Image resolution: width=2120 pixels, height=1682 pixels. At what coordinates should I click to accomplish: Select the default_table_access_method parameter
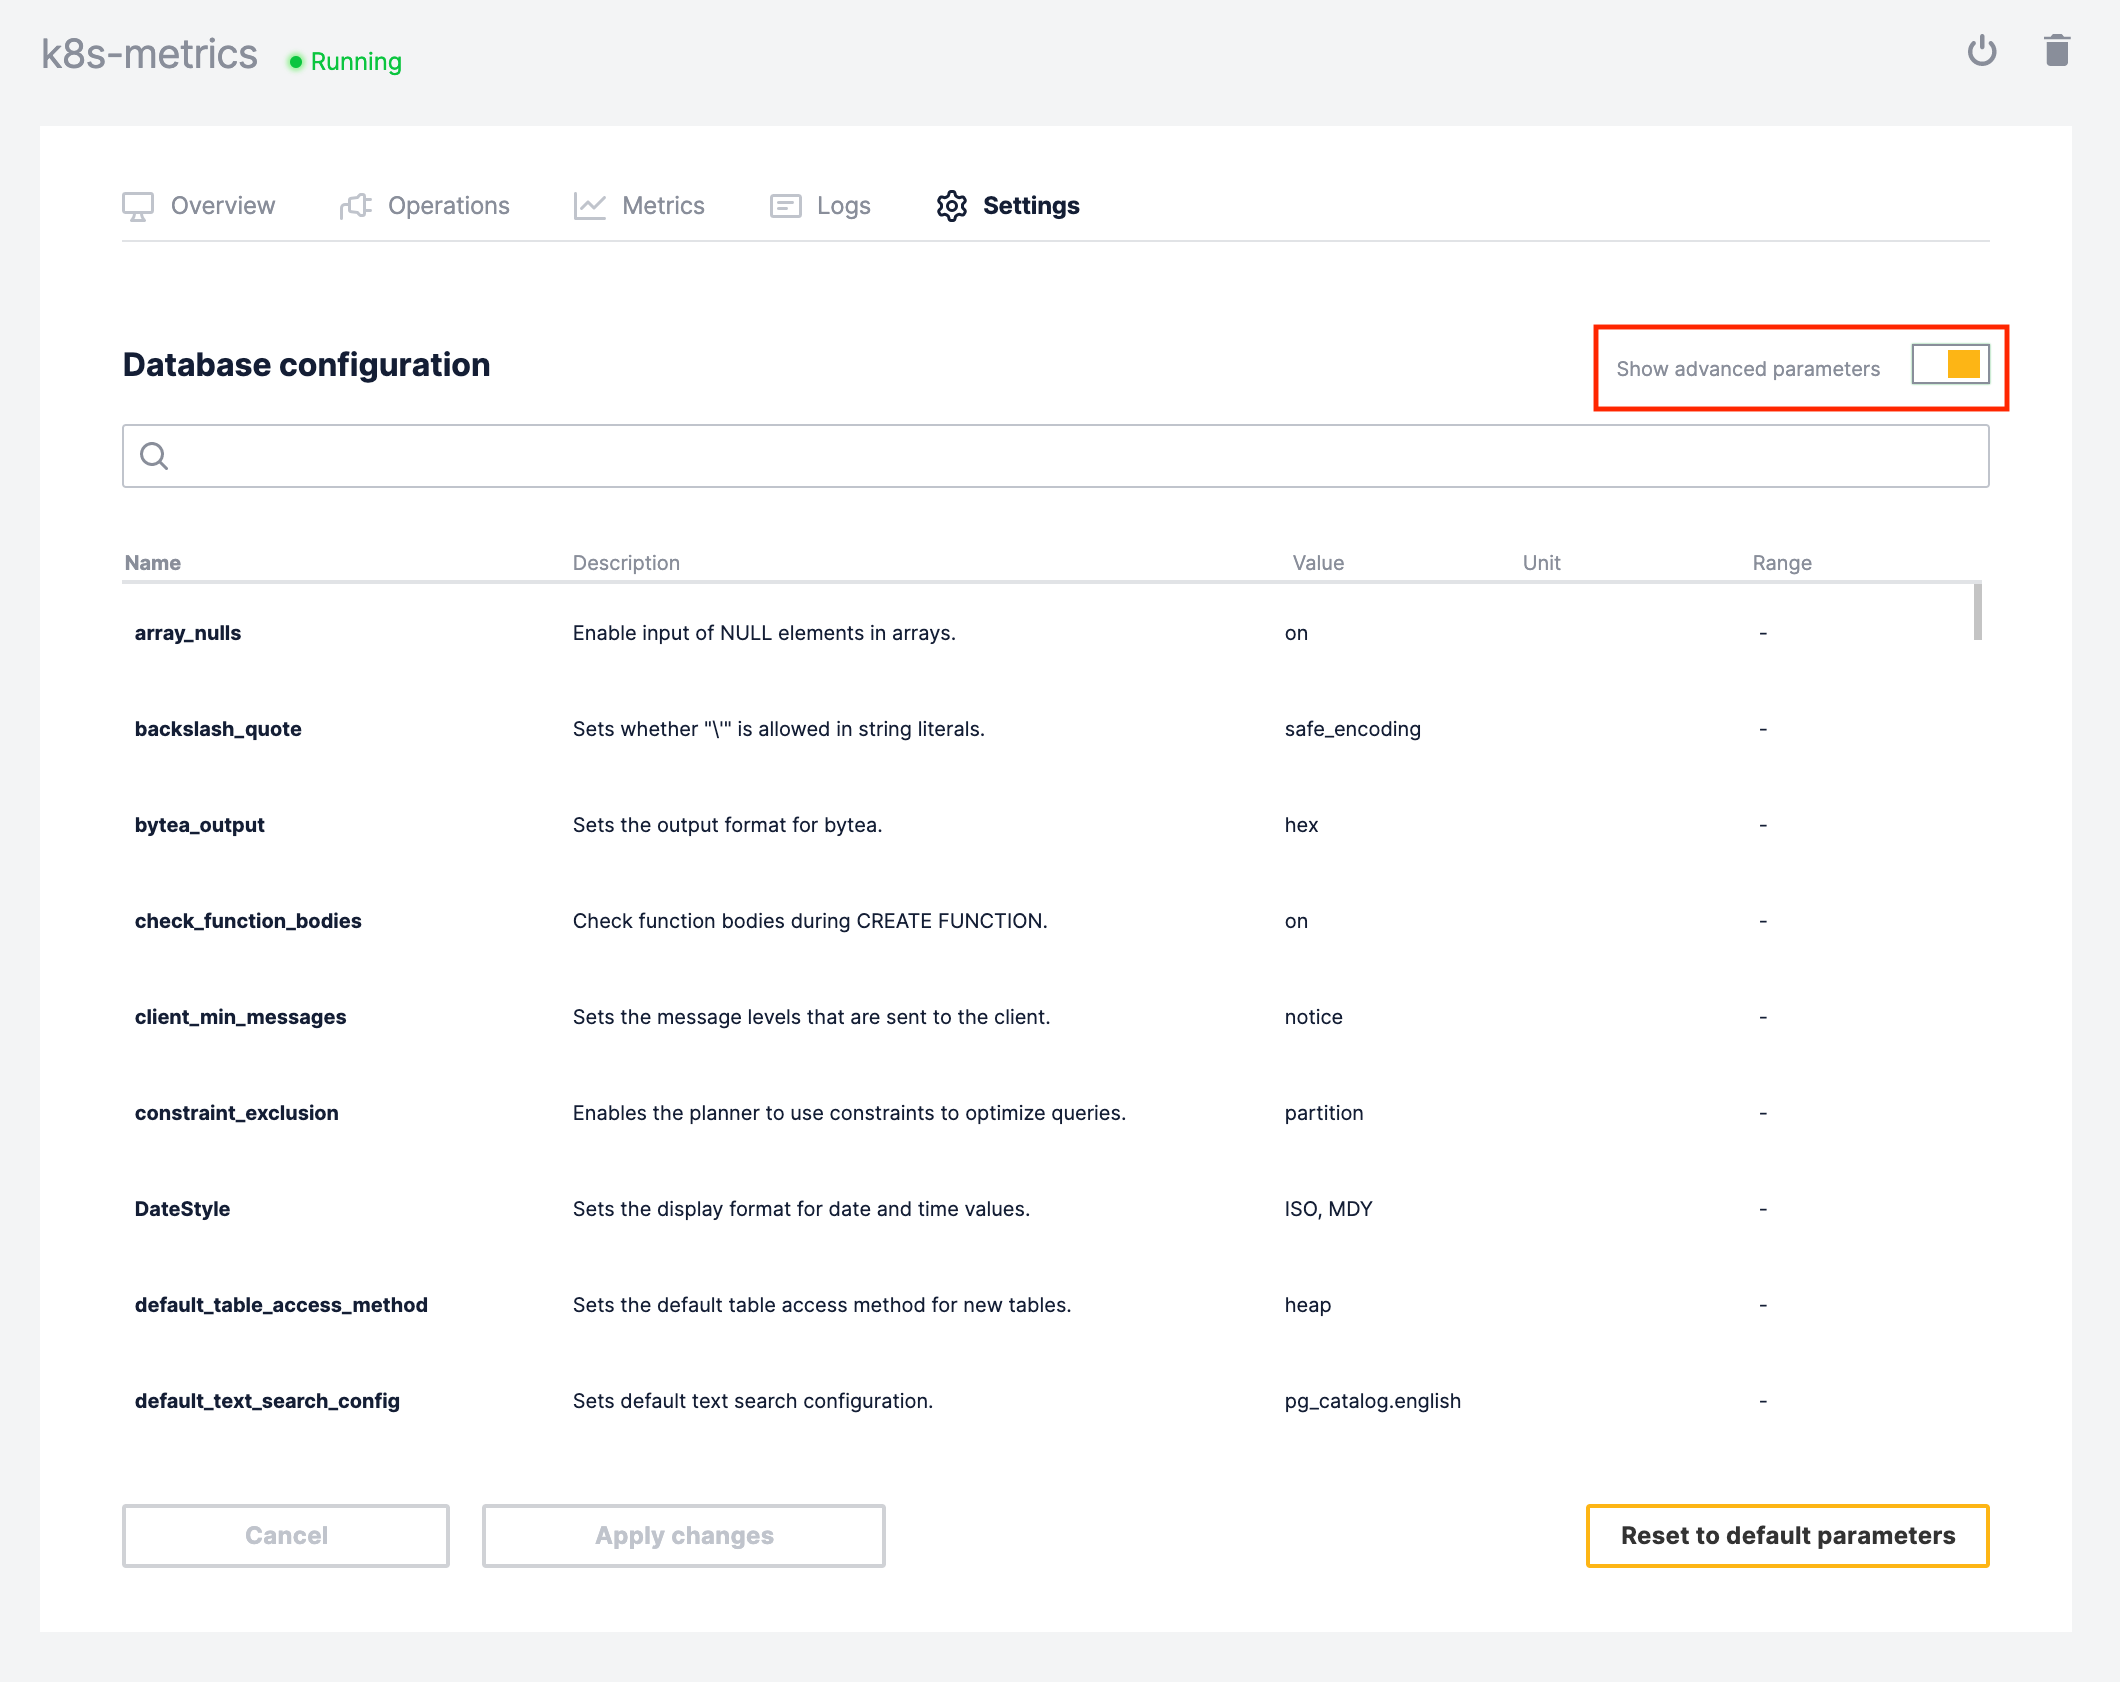coord(281,1305)
